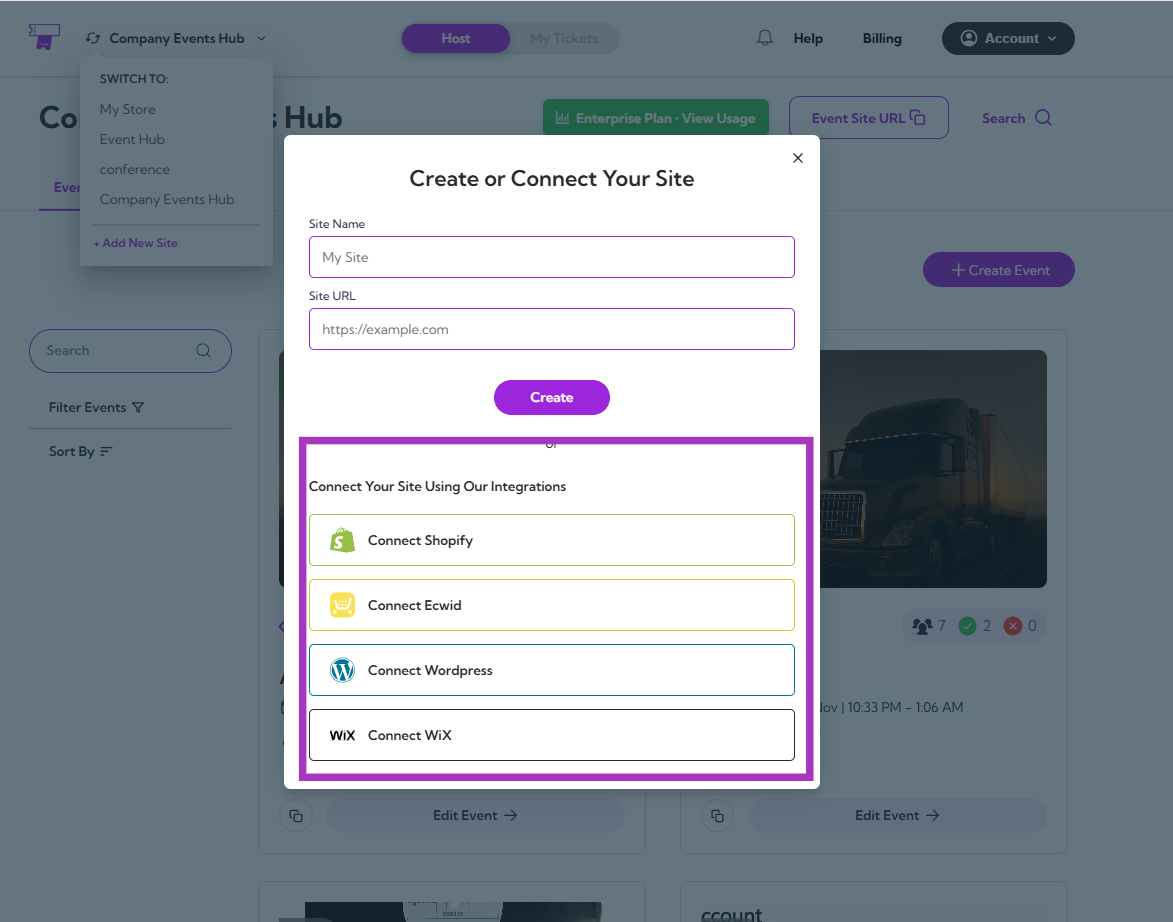The height and width of the screenshot is (922, 1173).
Task: Click Connect Ecwid integration
Action: [551, 605]
